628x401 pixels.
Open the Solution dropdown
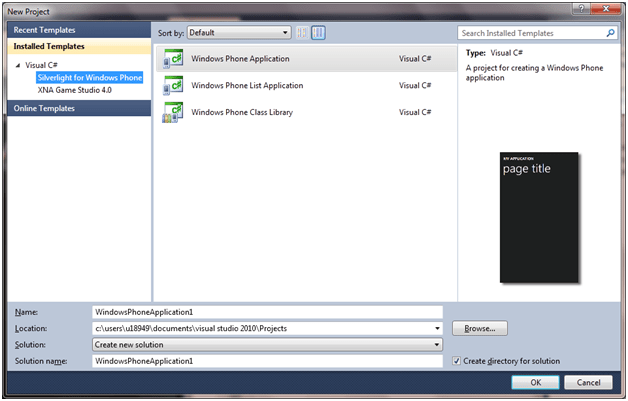pyautogui.click(x=438, y=344)
